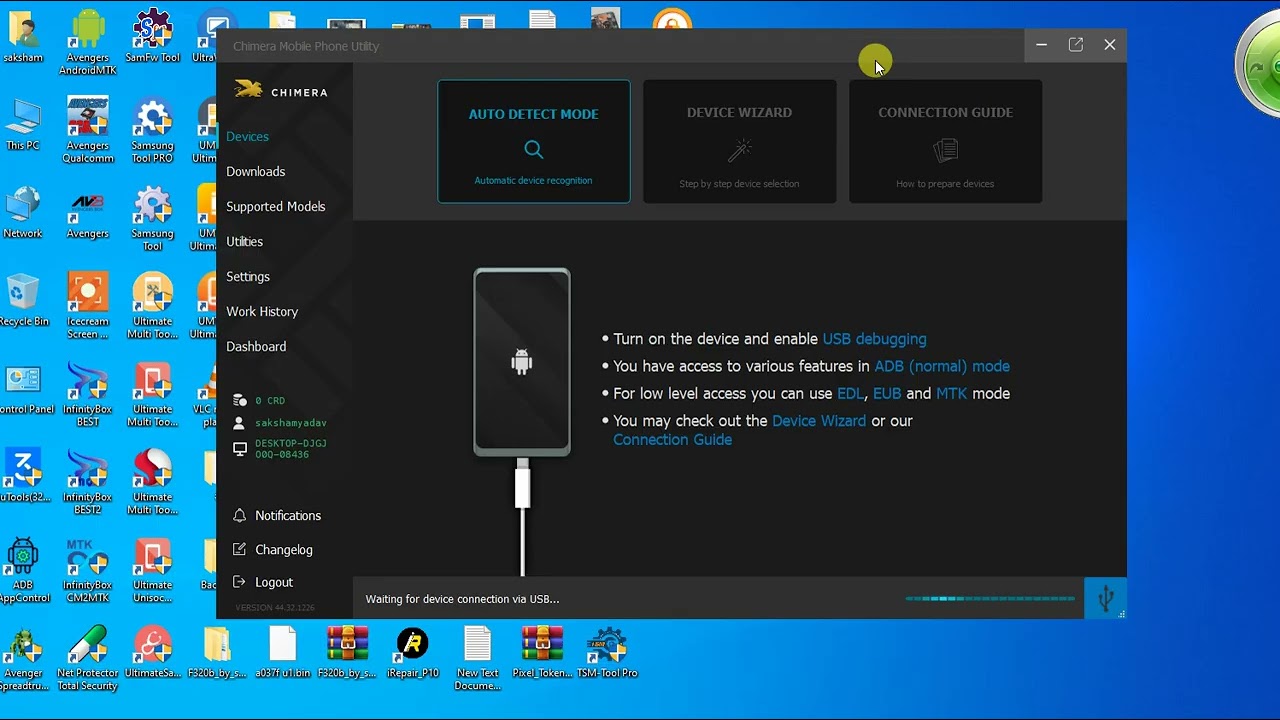This screenshot has width=1280, height=720.
Task: Select Avenger Spreadtrum desktop icon
Action: click(22, 658)
